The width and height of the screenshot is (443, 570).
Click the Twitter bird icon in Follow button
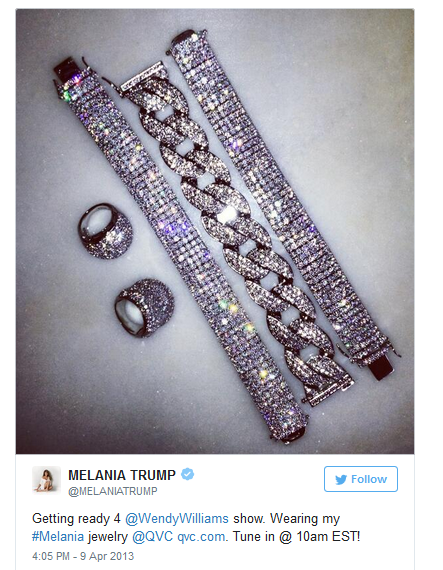341,479
